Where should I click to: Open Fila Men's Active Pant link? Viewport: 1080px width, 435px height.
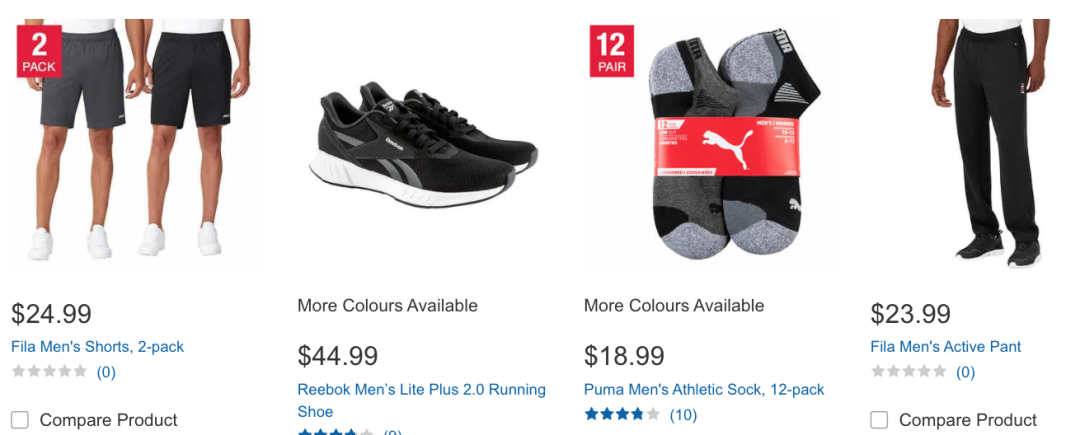pyautogui.click(x=946, y=347)
